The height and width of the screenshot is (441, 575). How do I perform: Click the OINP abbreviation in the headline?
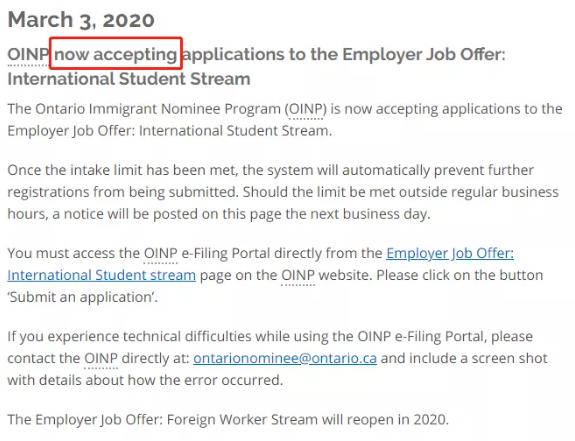pyautogui.click(x=28, y=55)
